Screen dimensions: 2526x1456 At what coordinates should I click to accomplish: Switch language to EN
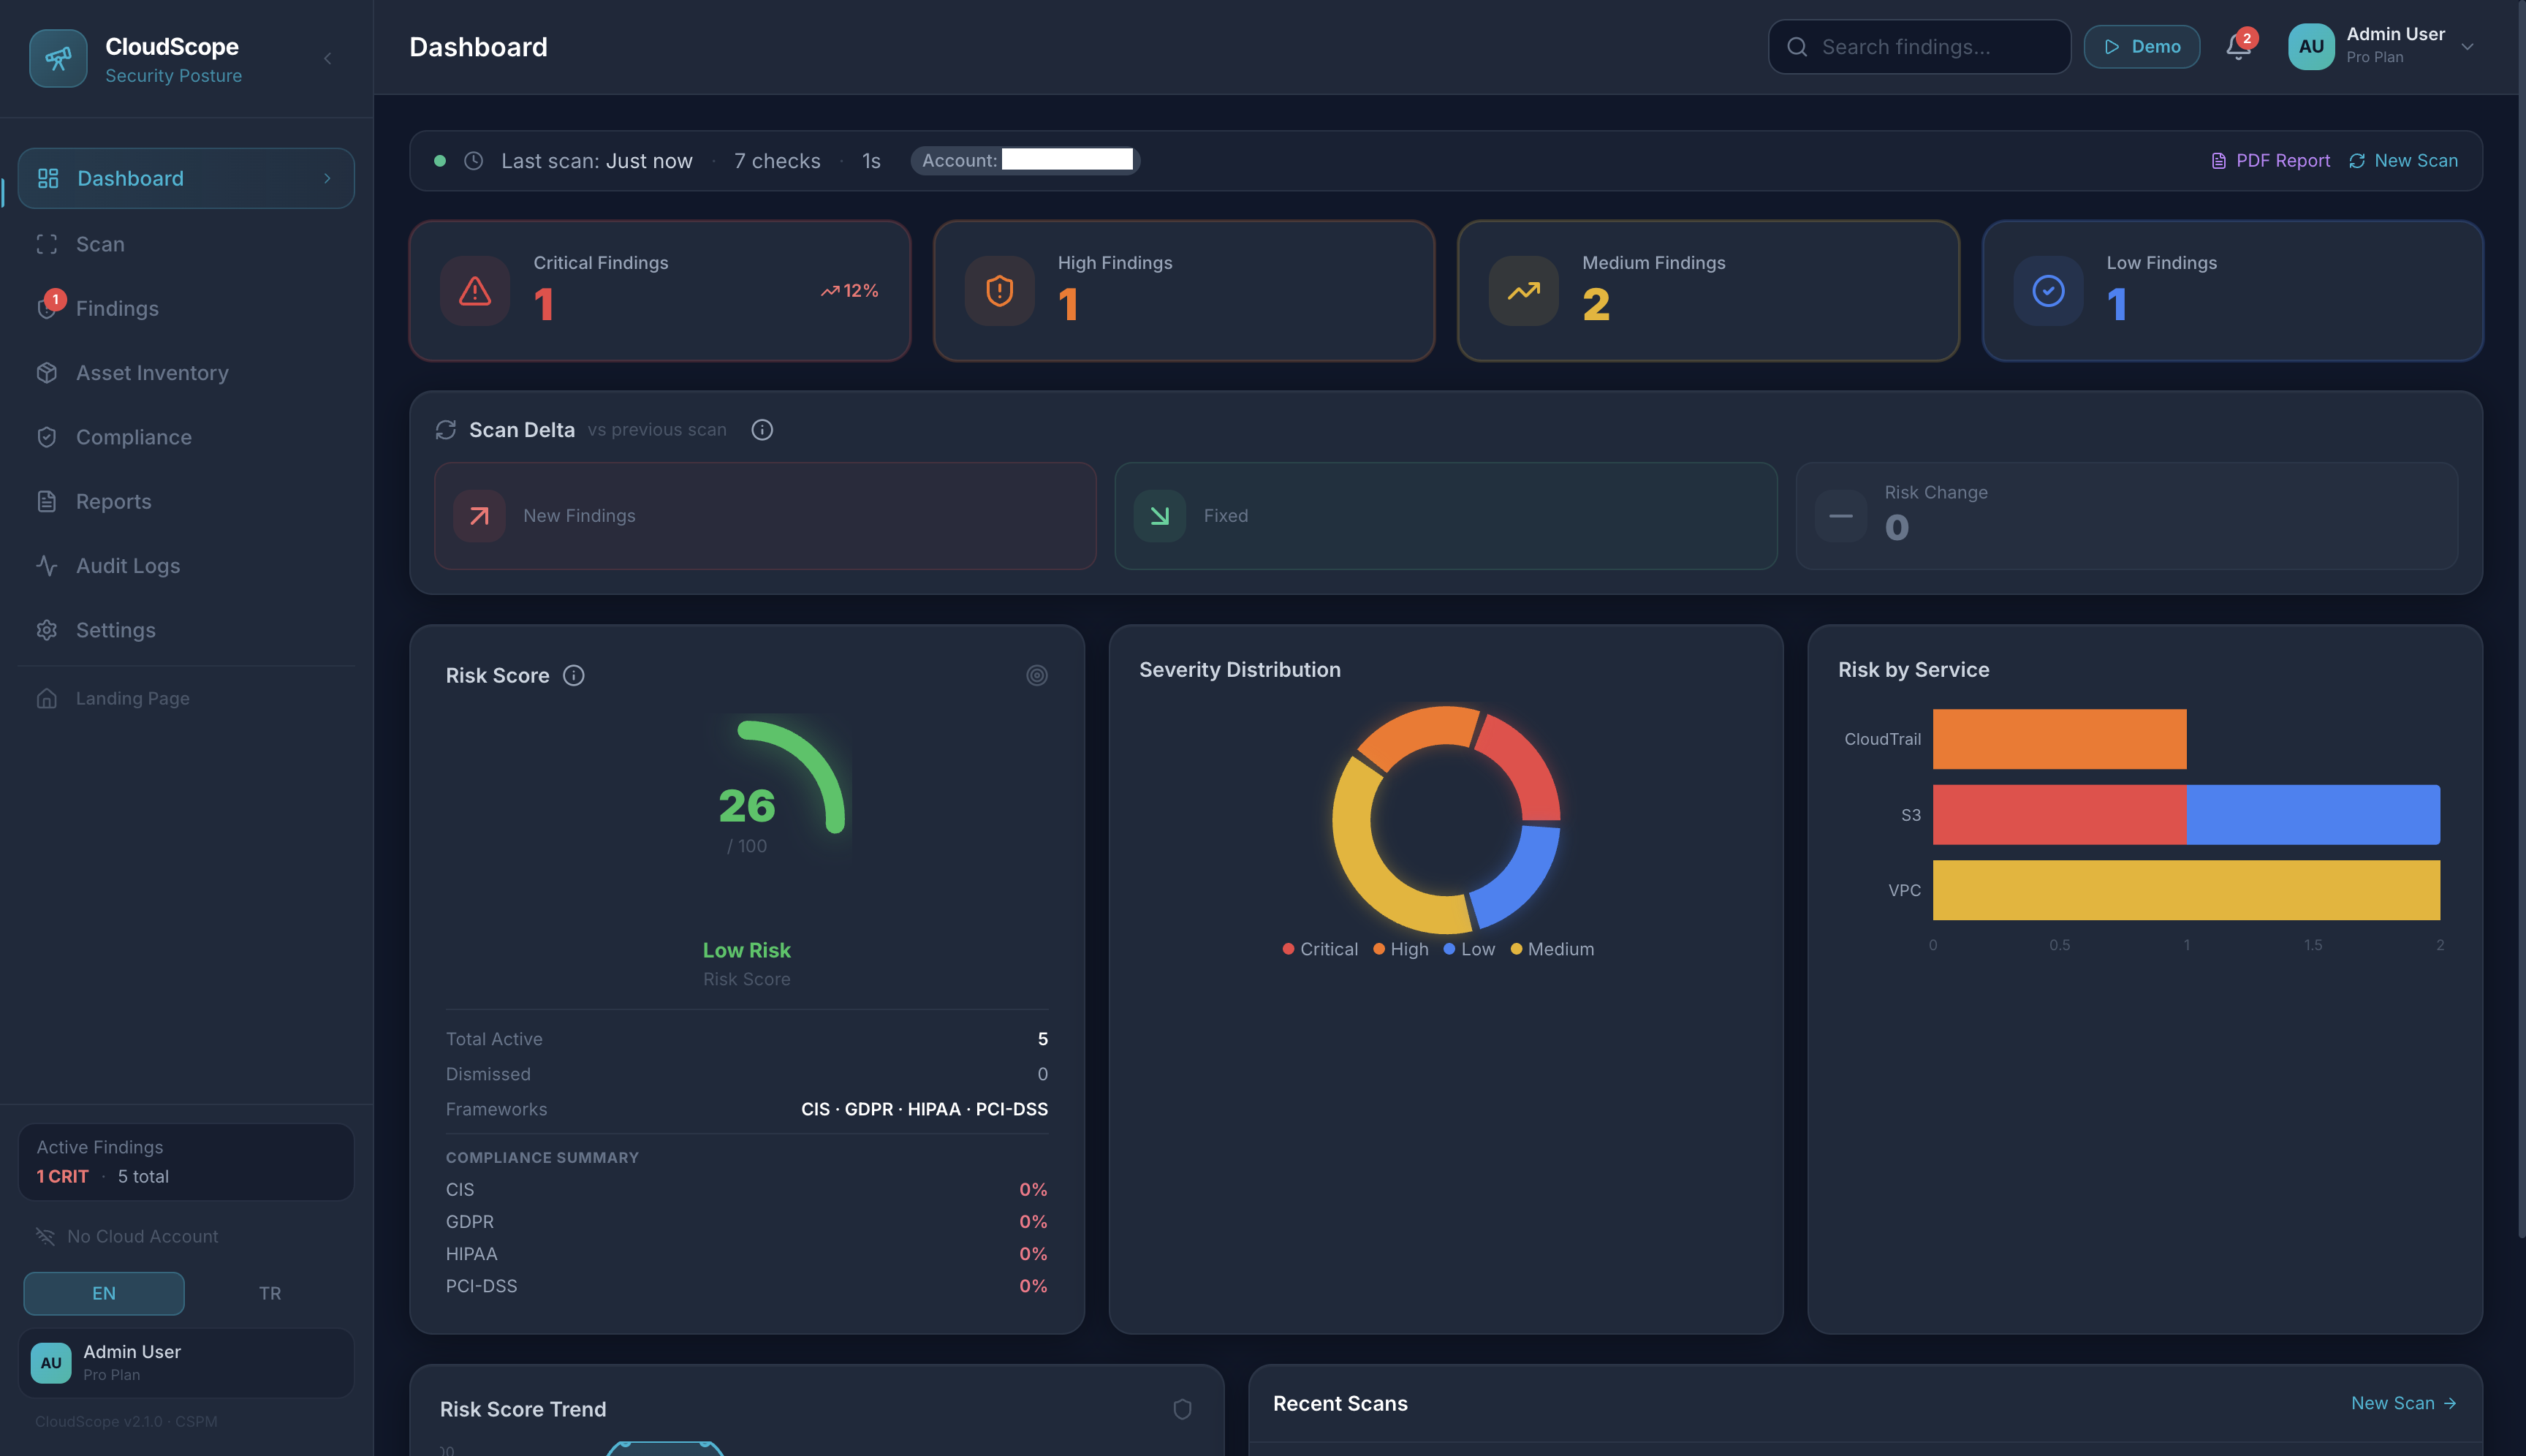[x=104, y=1293]
